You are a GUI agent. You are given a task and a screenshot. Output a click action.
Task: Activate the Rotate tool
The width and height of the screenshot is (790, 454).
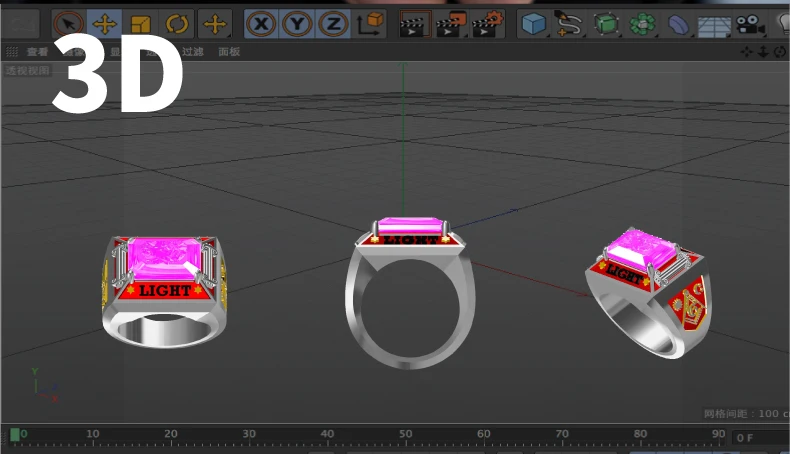(176, 24)
